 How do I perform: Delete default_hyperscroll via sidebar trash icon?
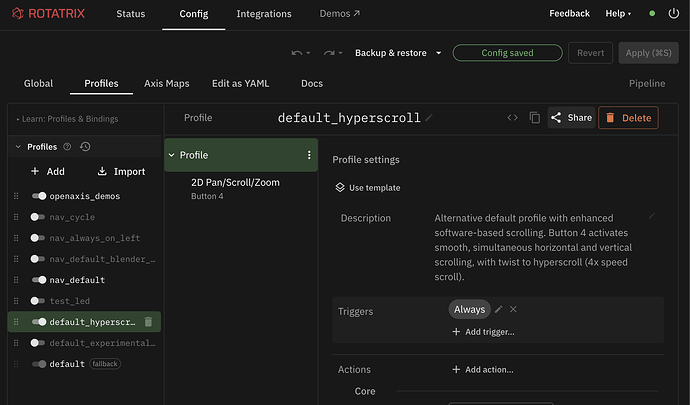pos(148,322)
